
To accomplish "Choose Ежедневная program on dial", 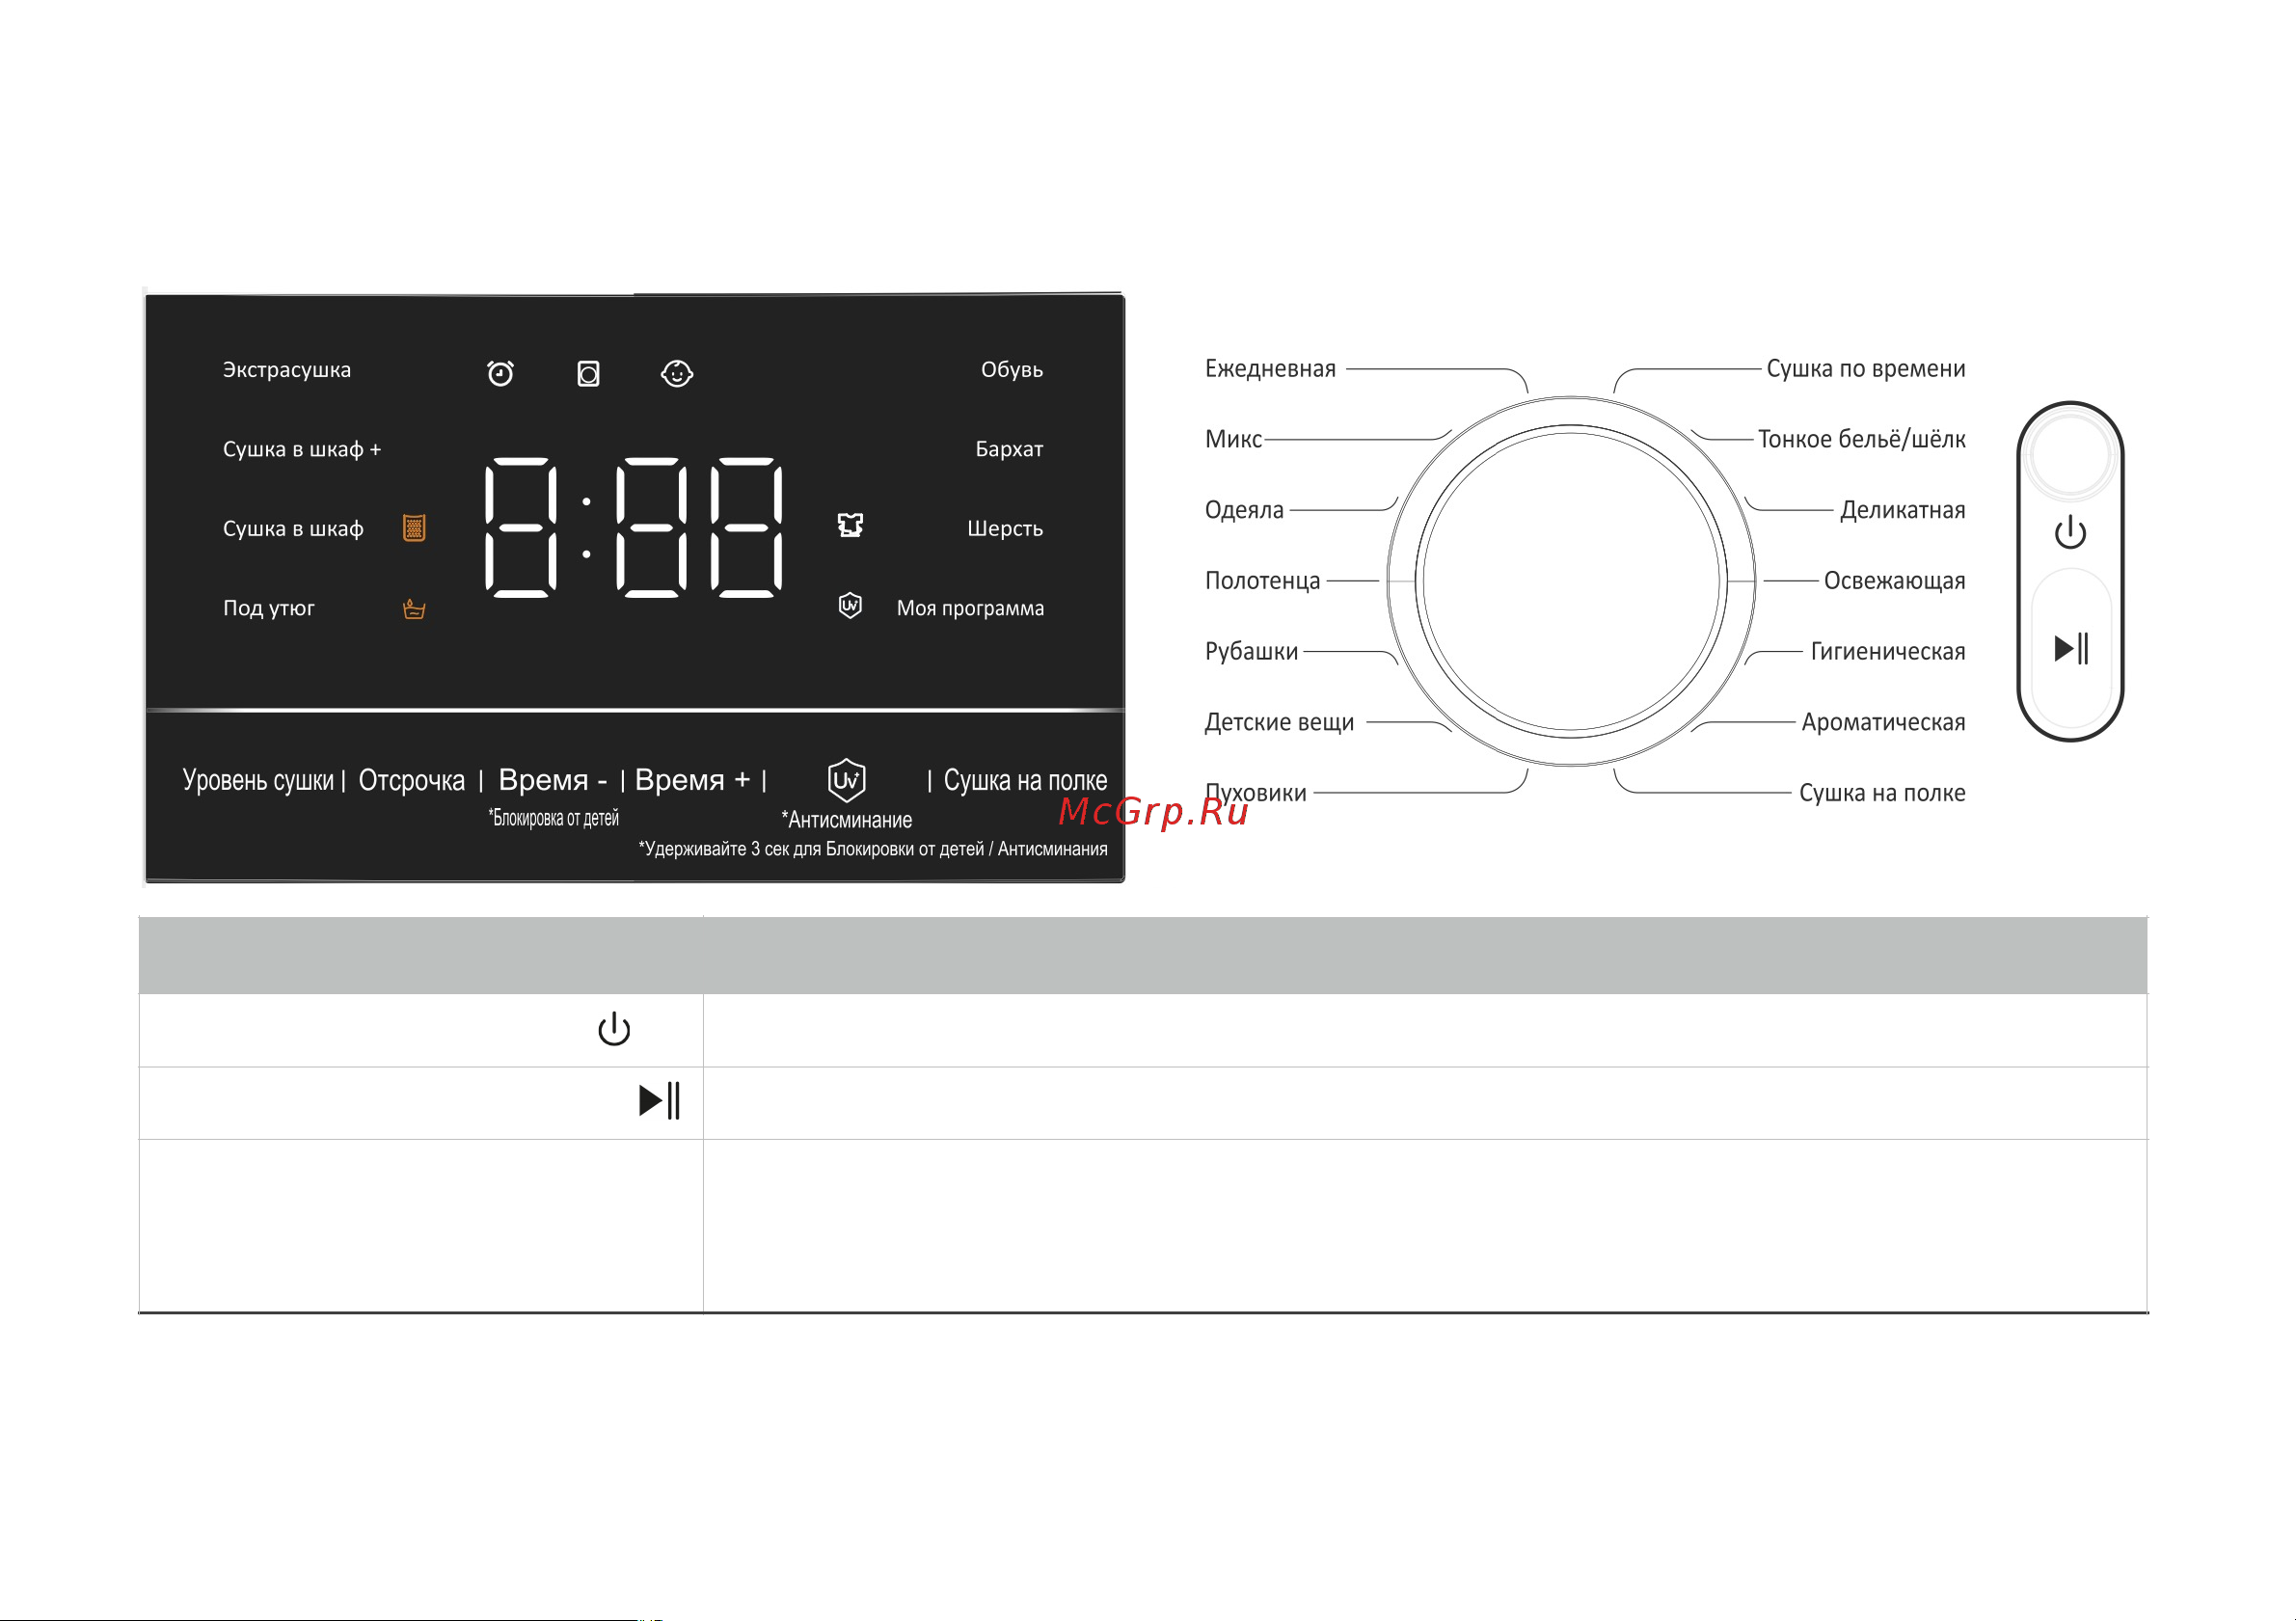I will tap(1270, 369).
